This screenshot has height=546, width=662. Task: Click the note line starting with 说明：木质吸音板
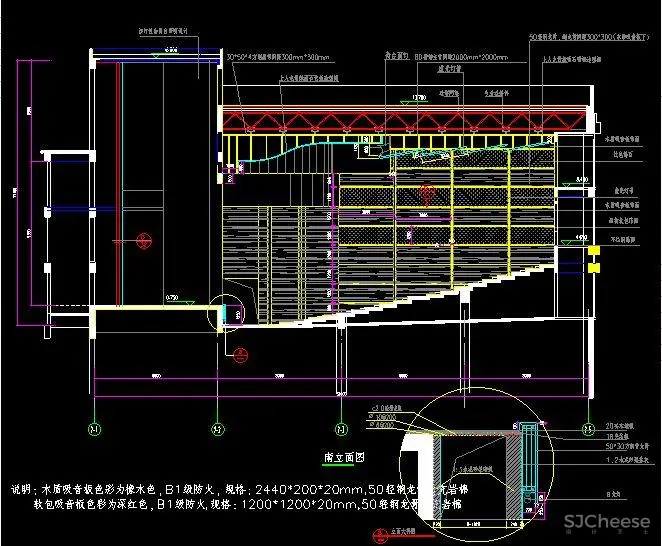(239, 490)
